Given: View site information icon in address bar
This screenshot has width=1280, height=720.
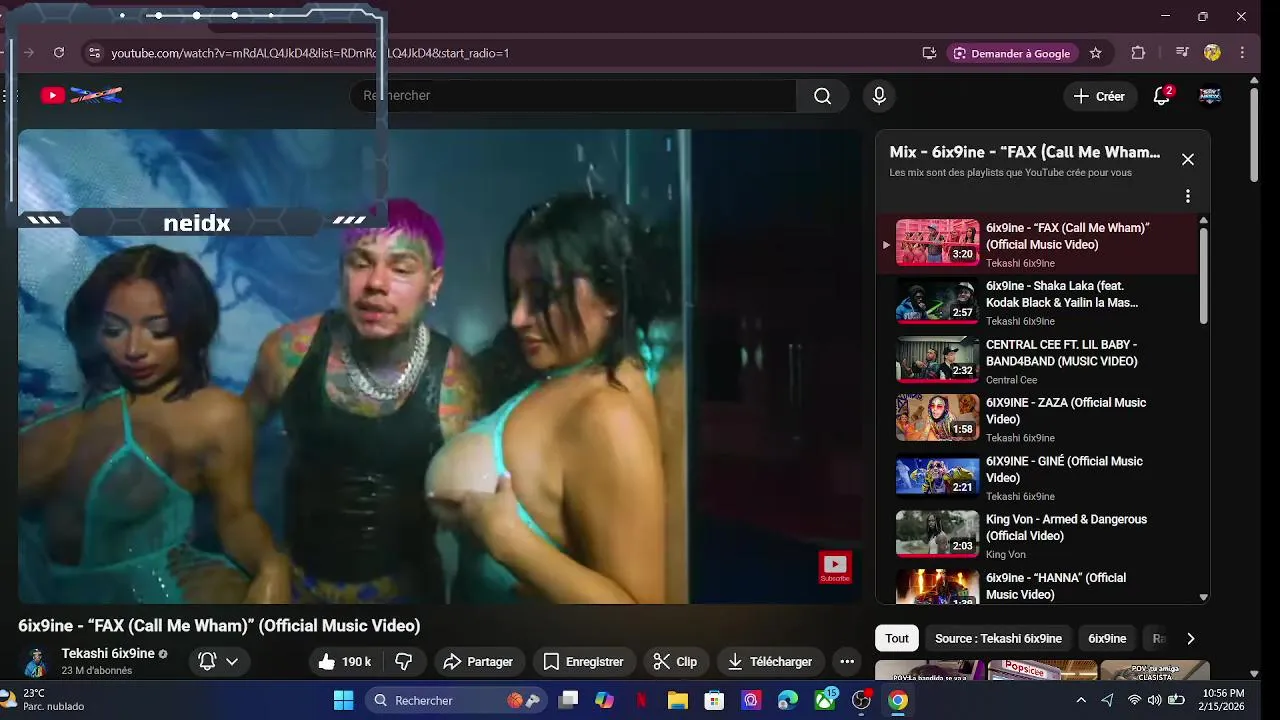Looking at the screenshot, I should 94,53.
